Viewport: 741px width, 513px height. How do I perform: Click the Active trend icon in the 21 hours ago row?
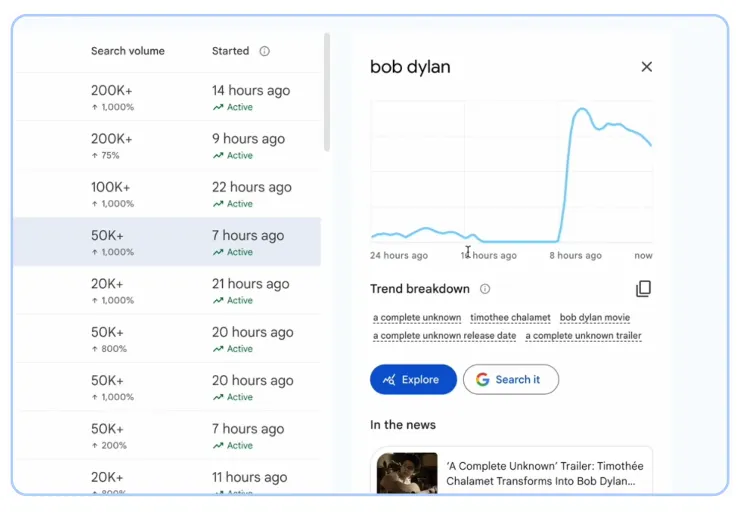point(218,300)
